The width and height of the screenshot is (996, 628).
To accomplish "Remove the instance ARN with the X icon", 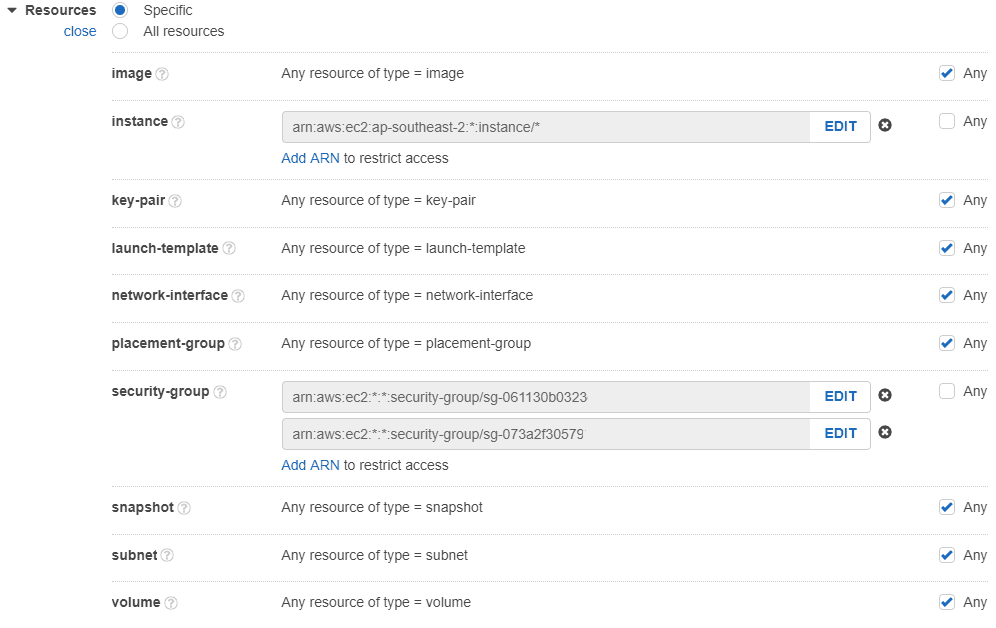I will click(x=885, y=125).
